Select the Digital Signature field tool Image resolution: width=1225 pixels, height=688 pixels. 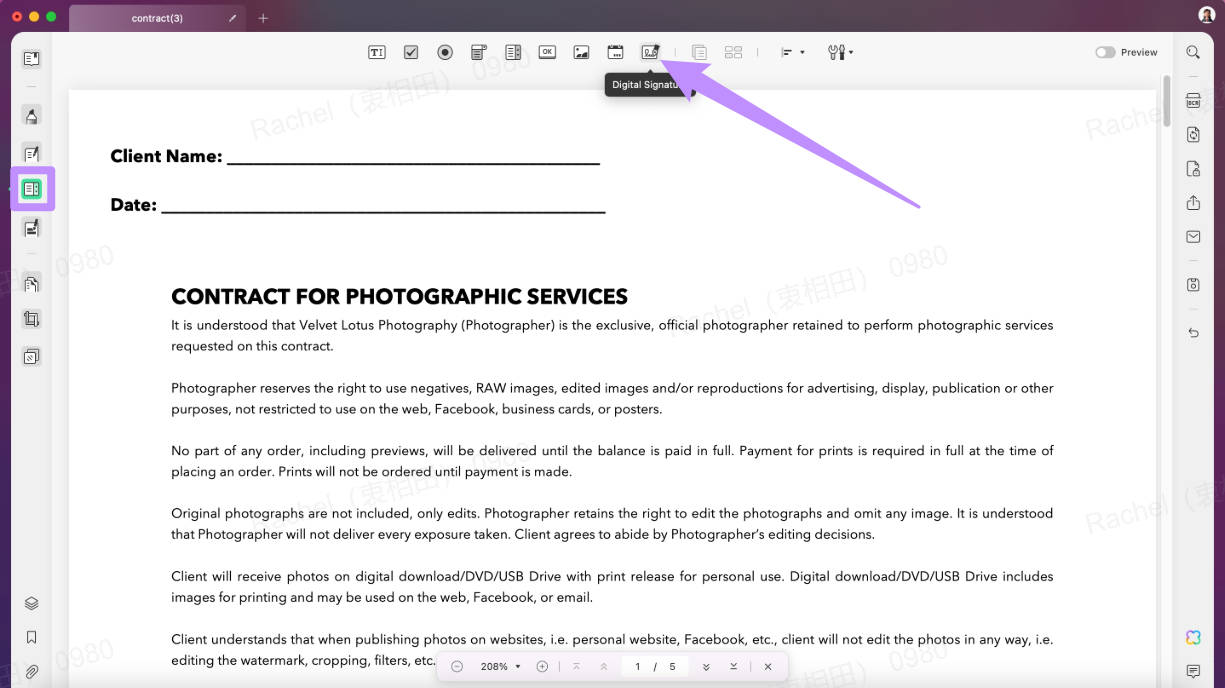pos(650,51)
